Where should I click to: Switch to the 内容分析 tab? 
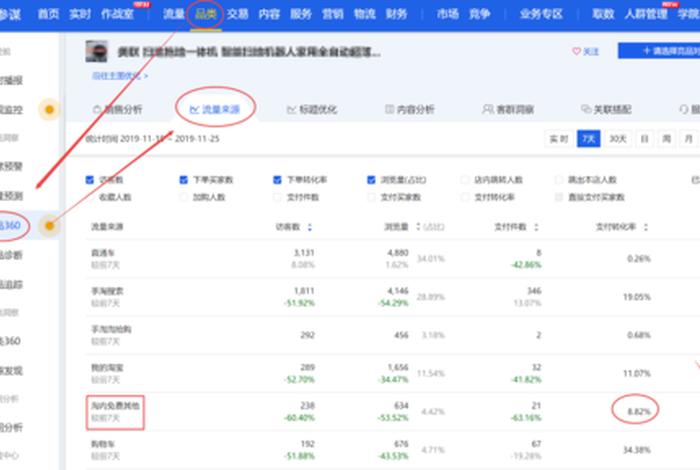click(410, 109)
